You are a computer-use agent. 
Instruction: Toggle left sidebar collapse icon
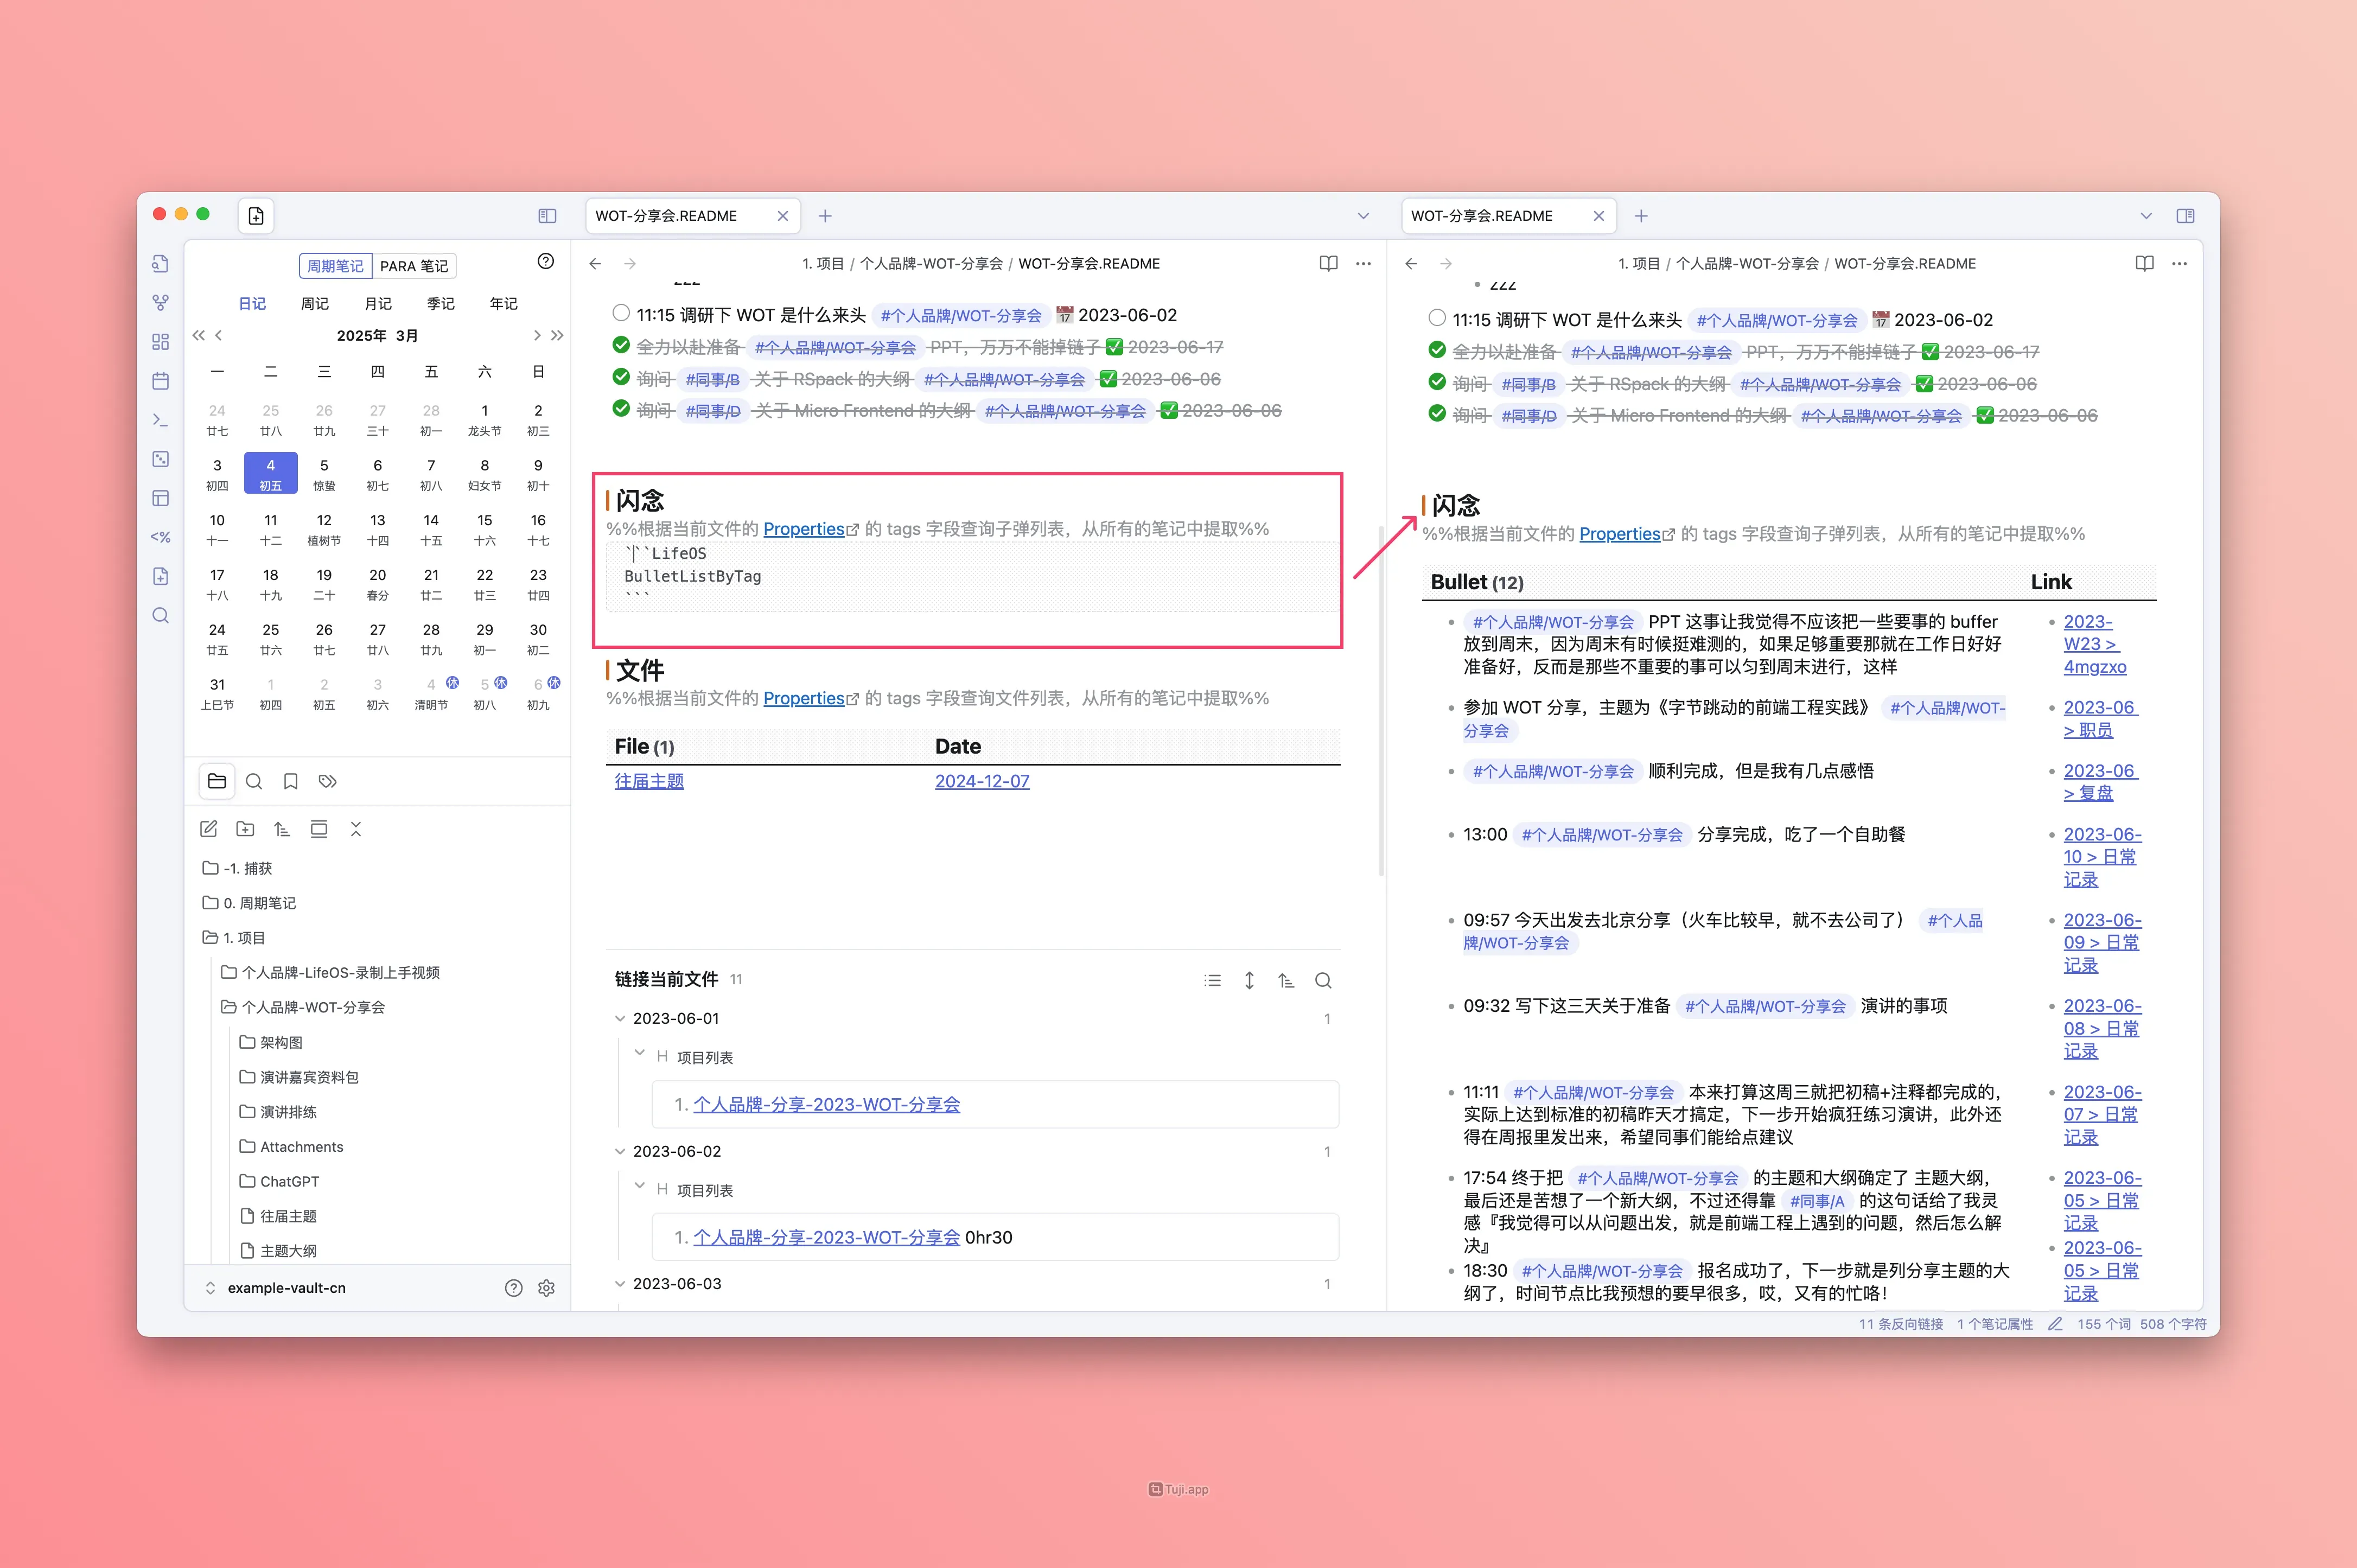point(547,216)
